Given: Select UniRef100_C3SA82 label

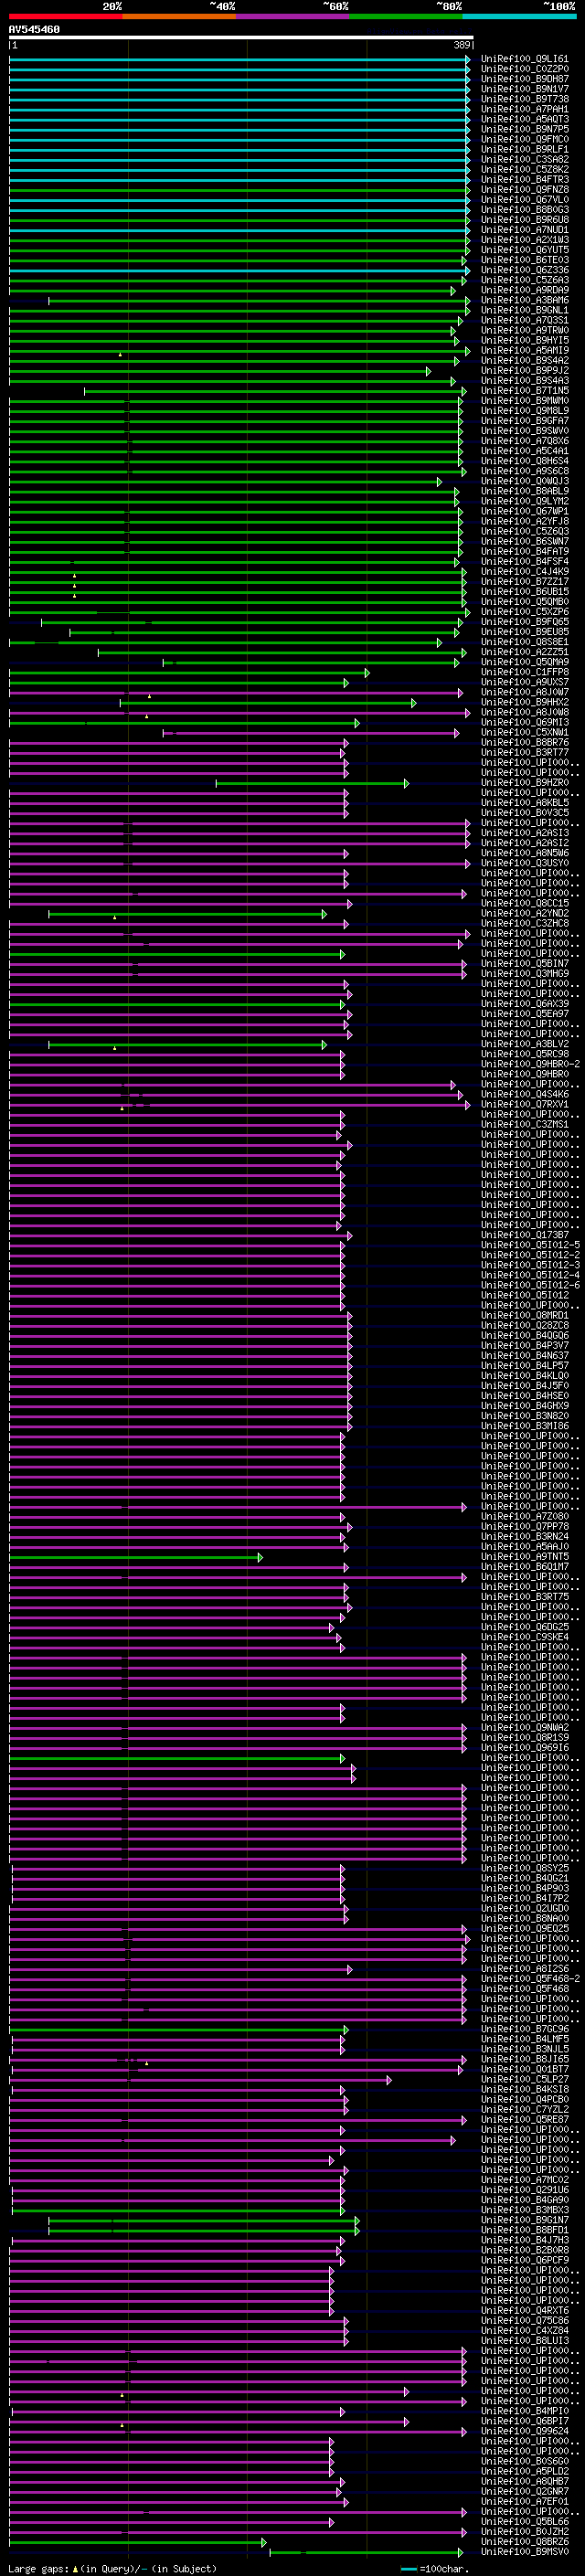Looking at the screenshot, I should (x=525, y=159).
